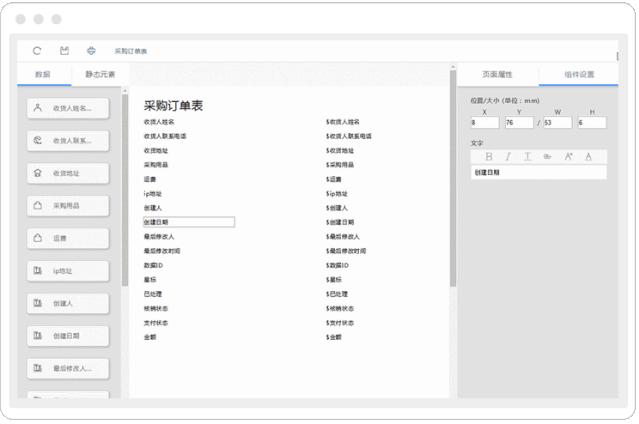Select the 最后修改人 field card in data panel

(68, 369)
